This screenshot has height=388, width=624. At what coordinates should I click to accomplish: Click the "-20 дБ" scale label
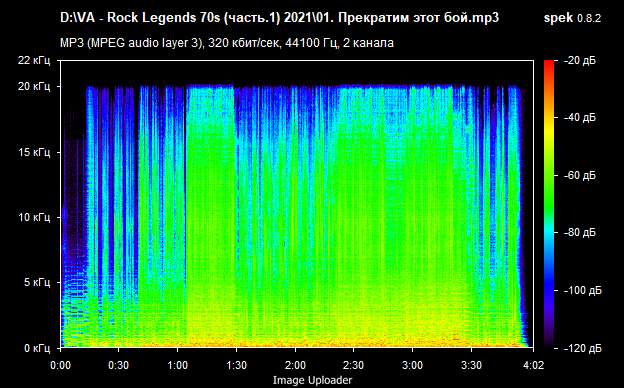(579, 60)
